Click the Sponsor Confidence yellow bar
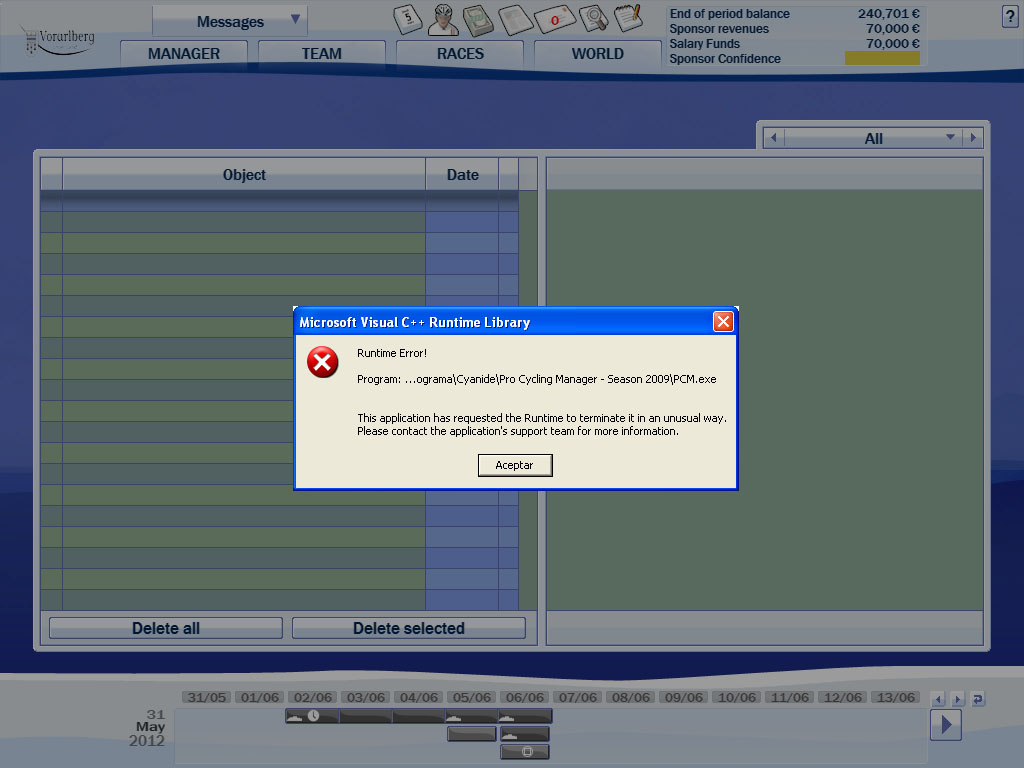The image size is (1024, 768). coord(881,59)
